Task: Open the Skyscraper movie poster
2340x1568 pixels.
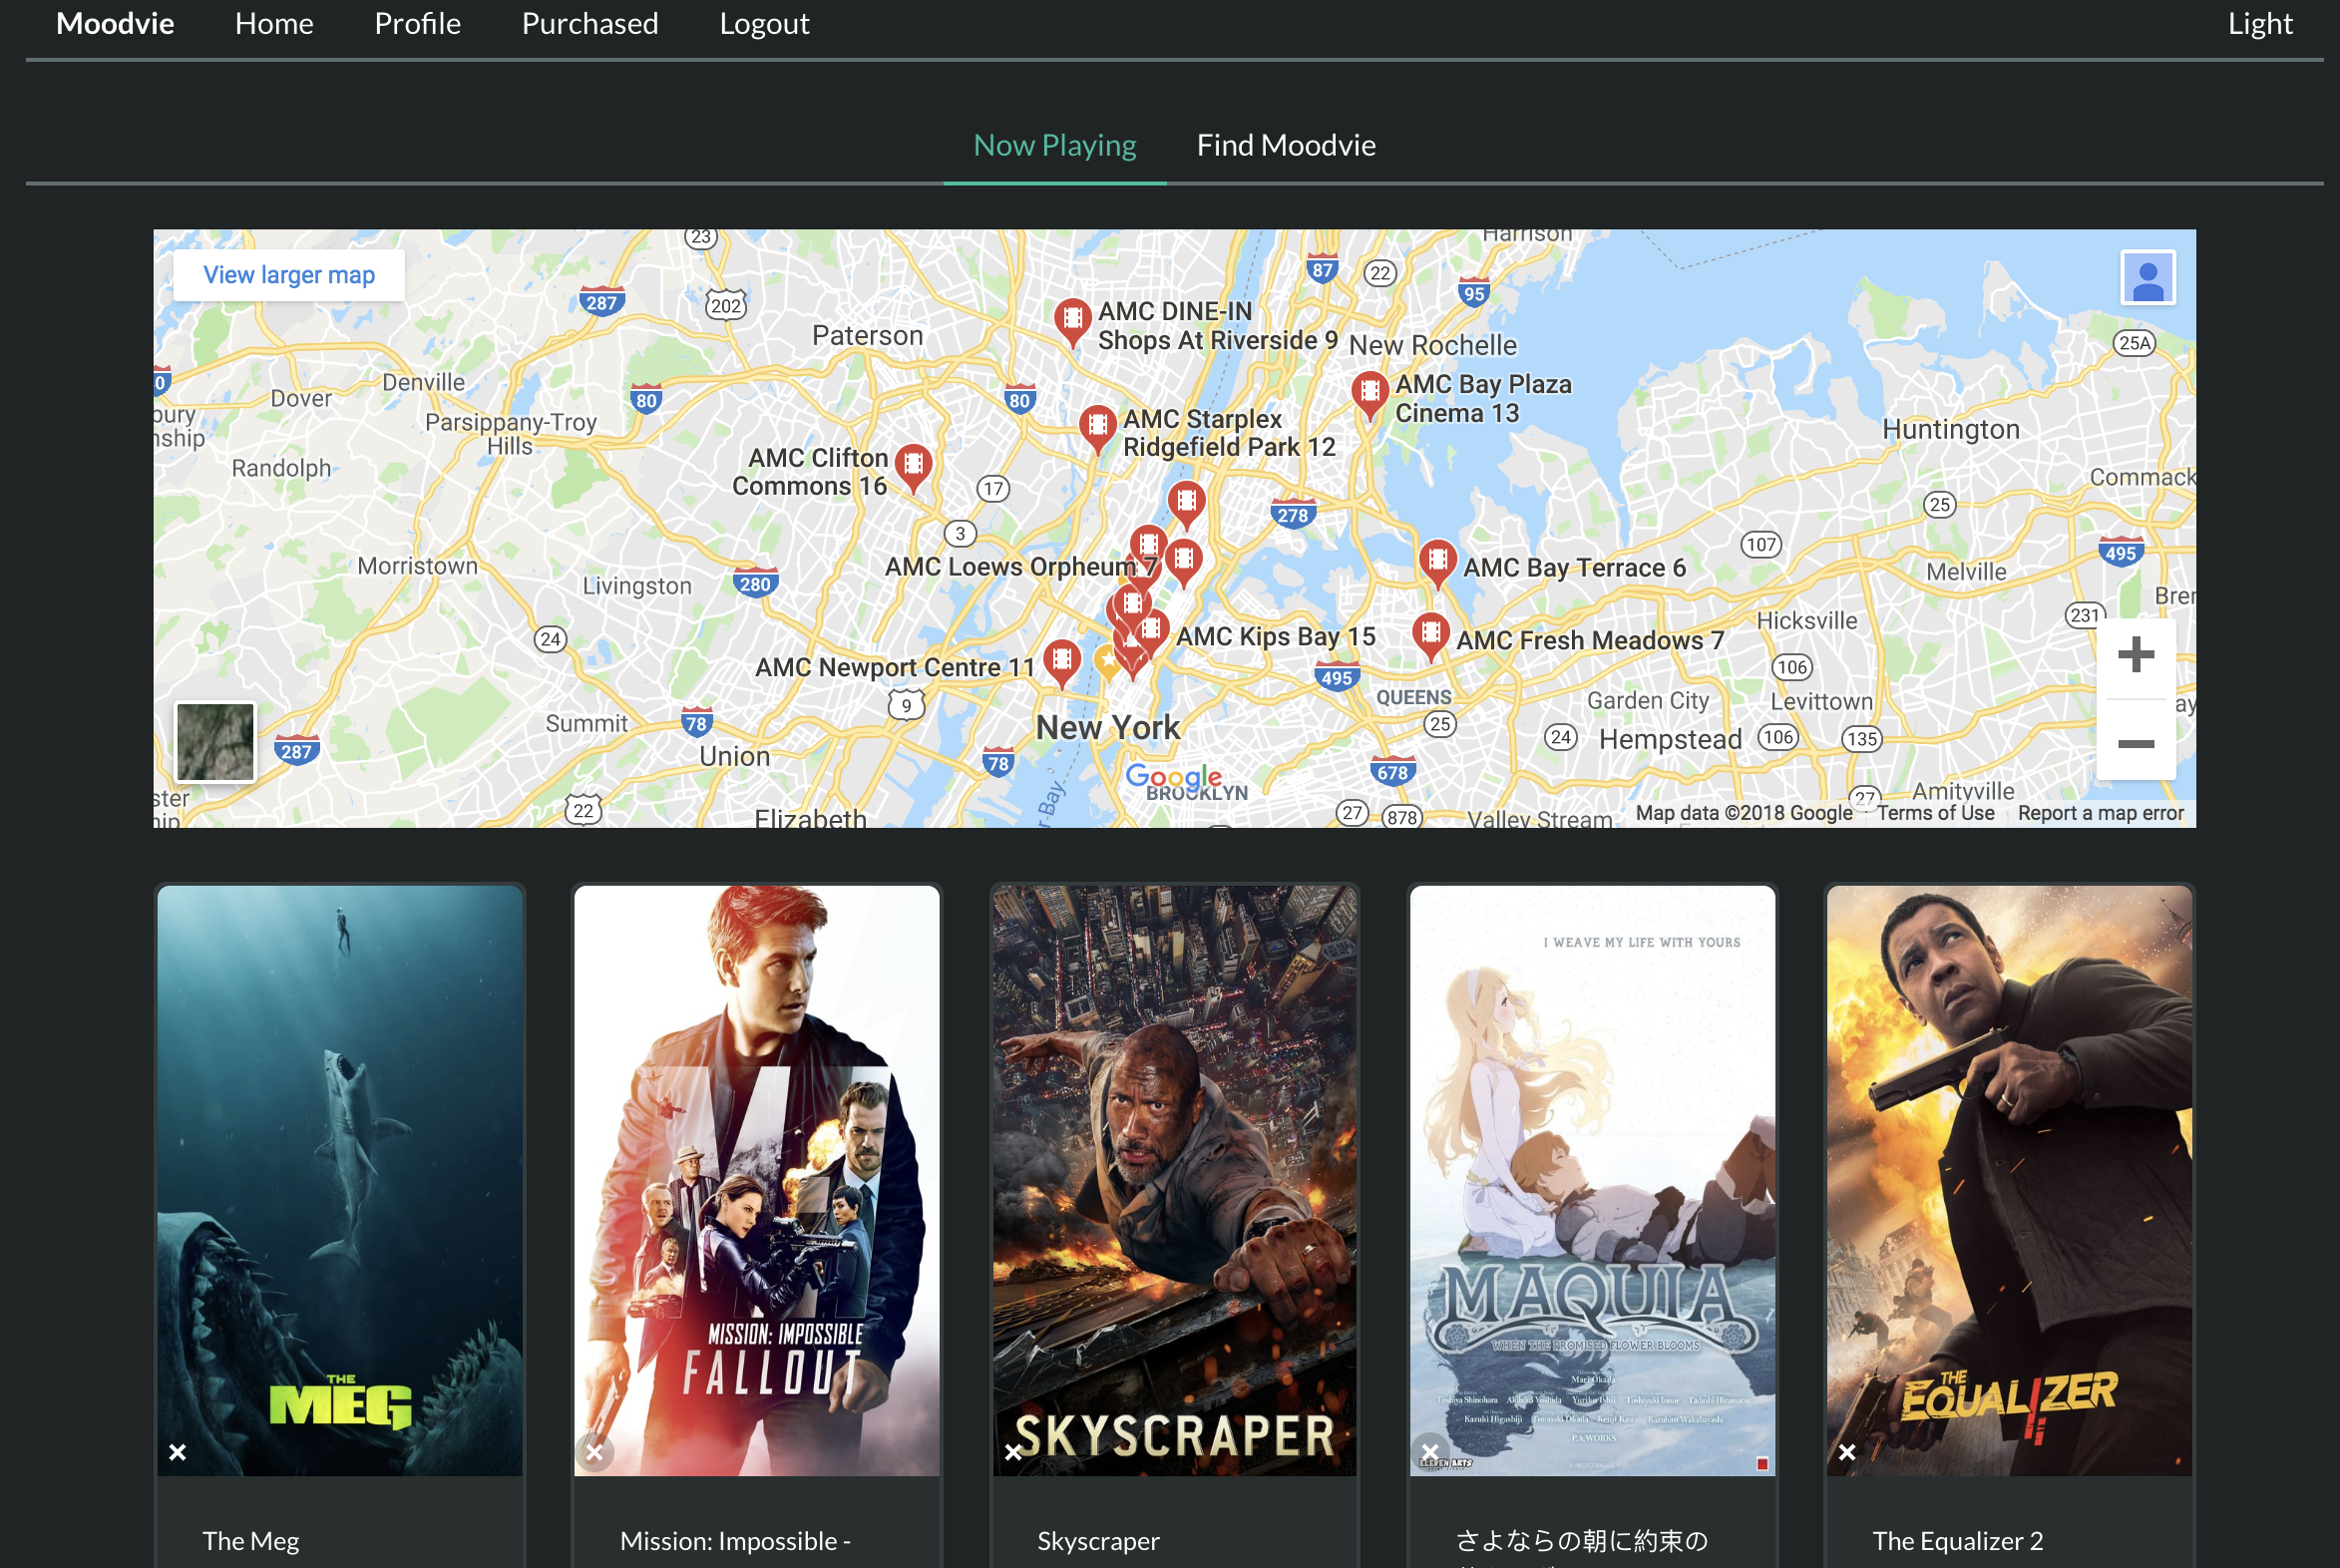Action: pyautogui.click(x=1175, y=1180)
